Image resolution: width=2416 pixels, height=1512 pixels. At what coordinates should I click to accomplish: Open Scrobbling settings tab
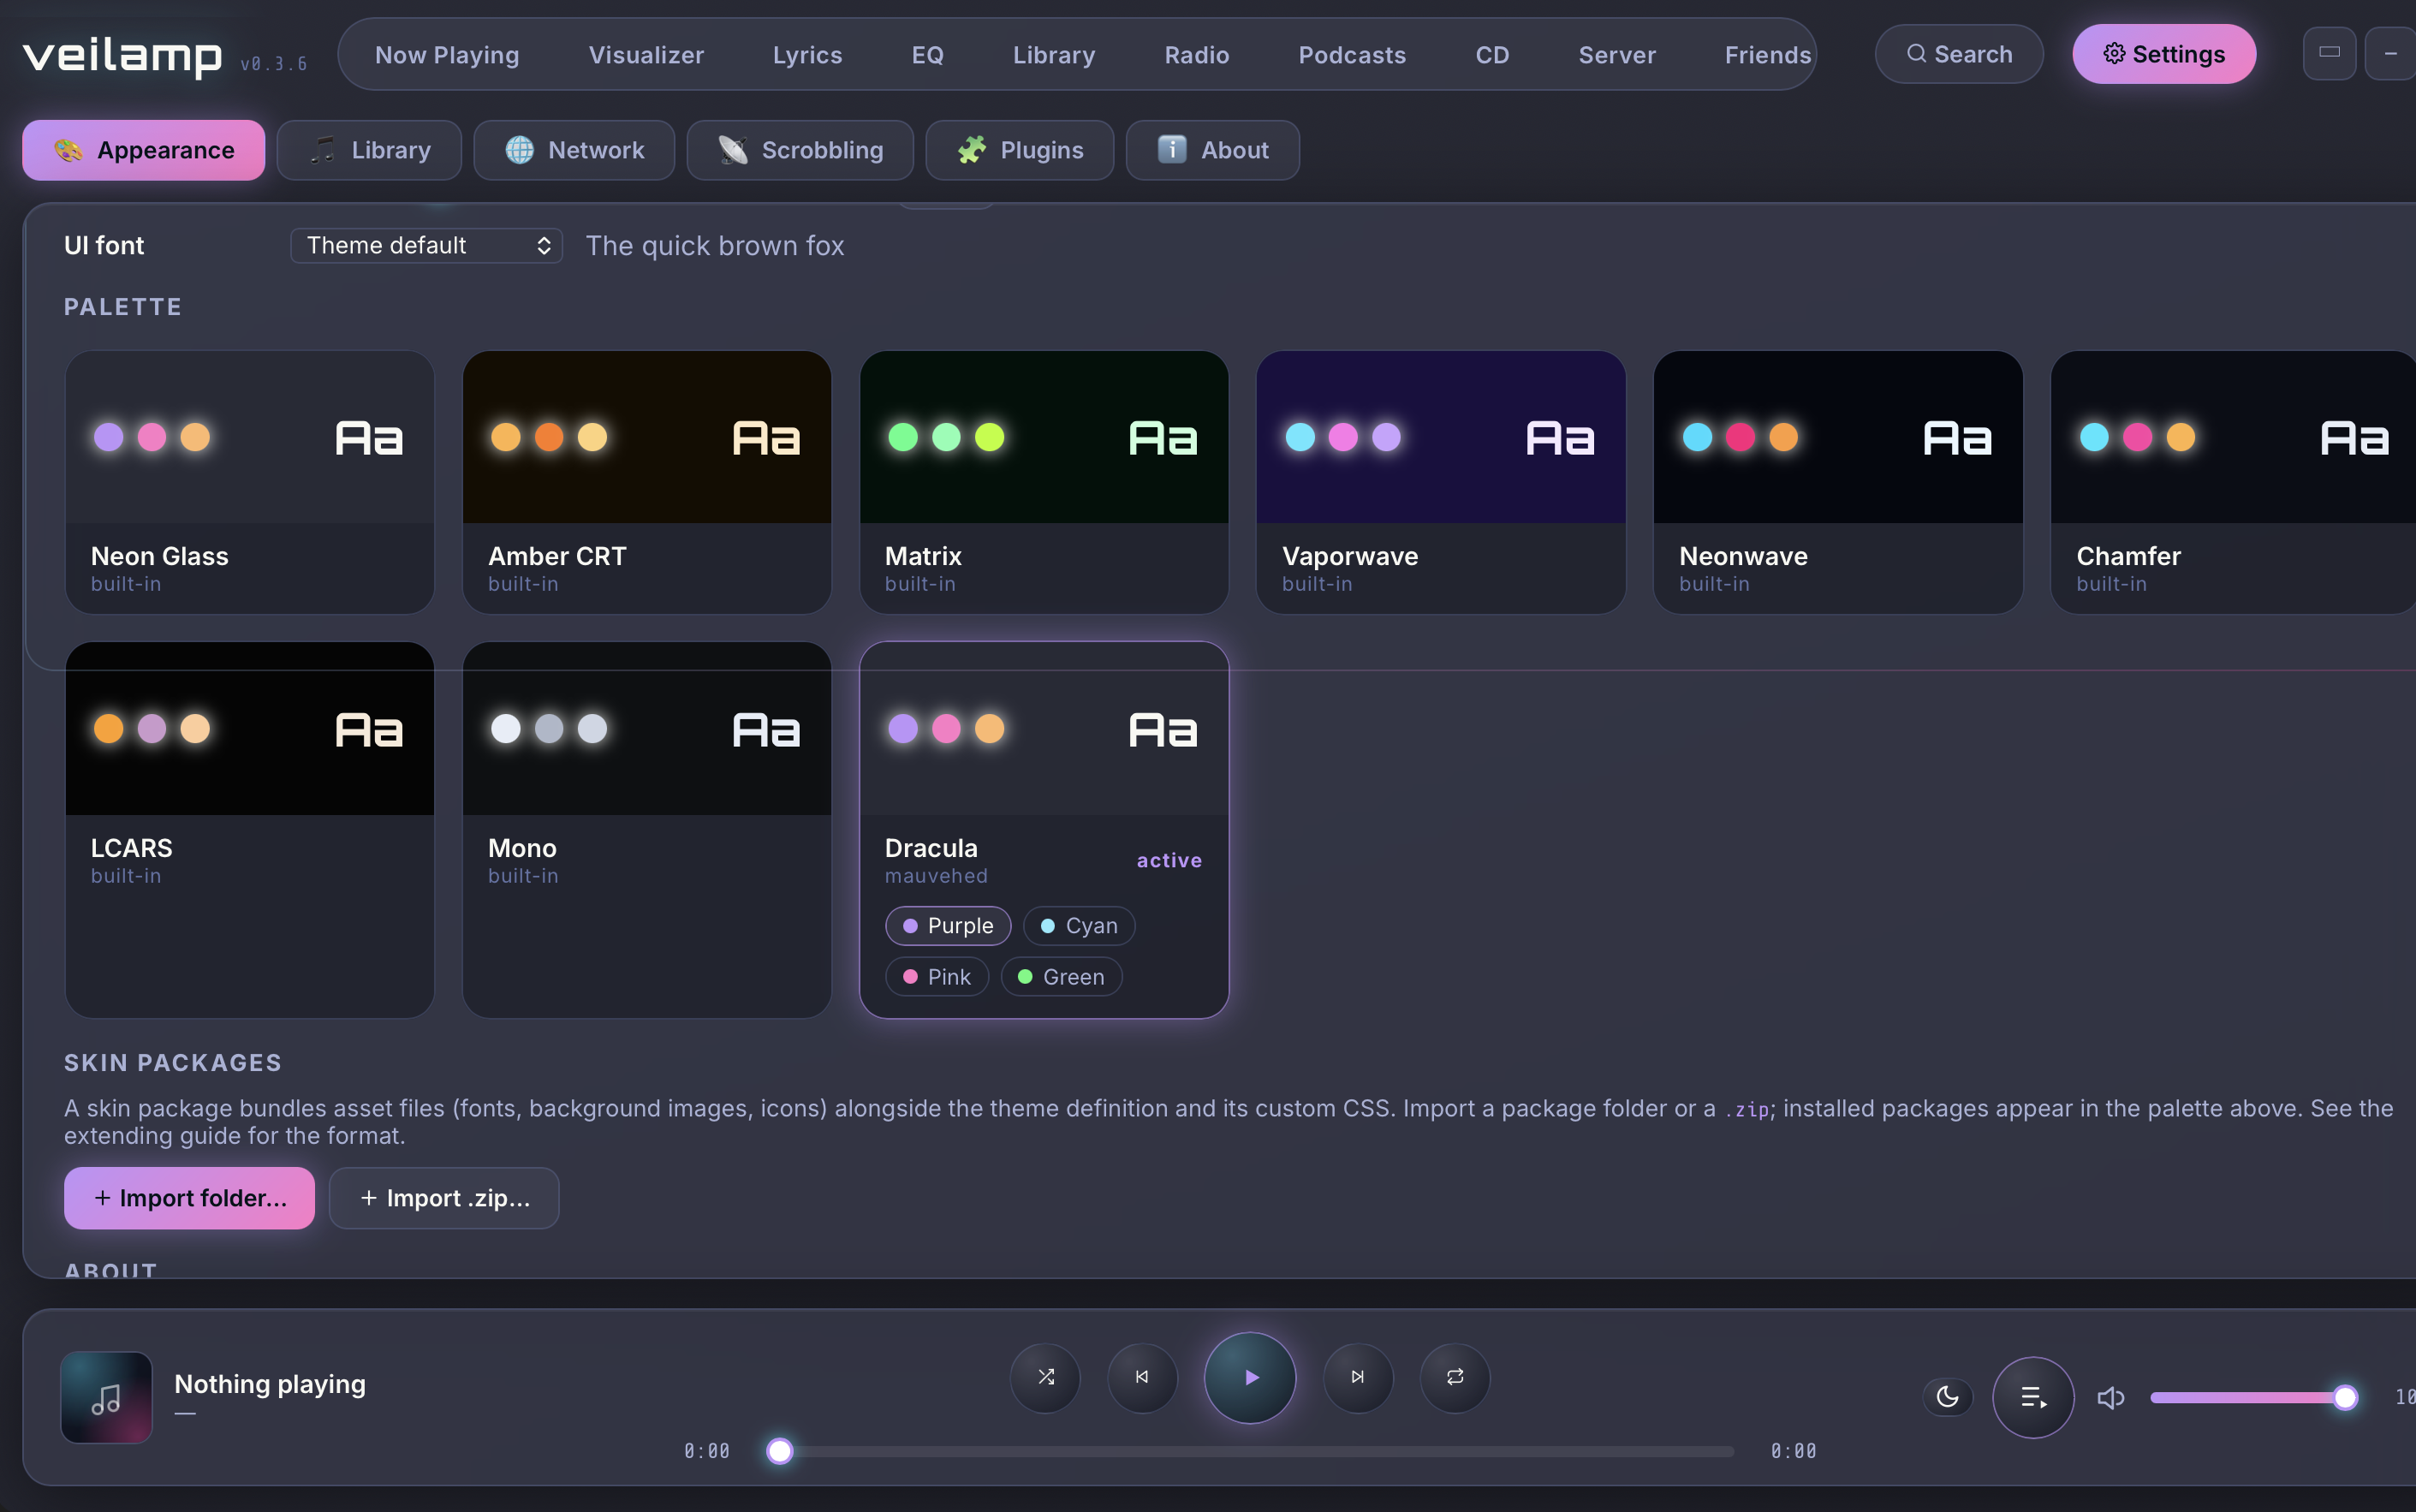(800, 150)
